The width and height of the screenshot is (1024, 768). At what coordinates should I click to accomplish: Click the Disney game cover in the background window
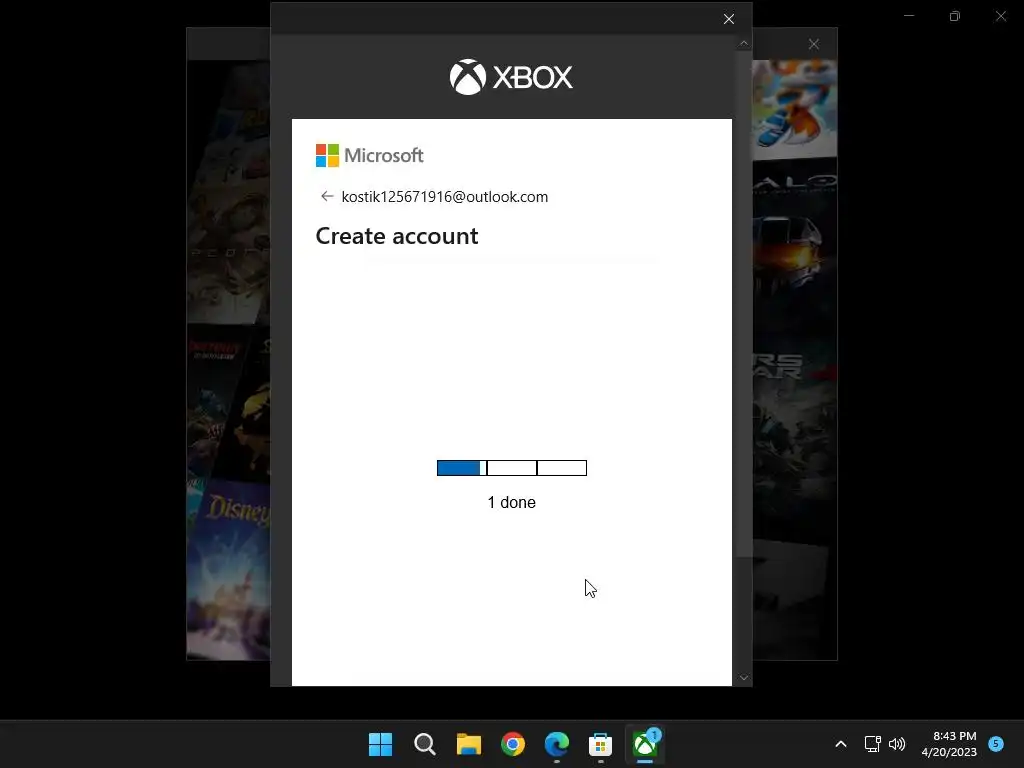[229, 568]
